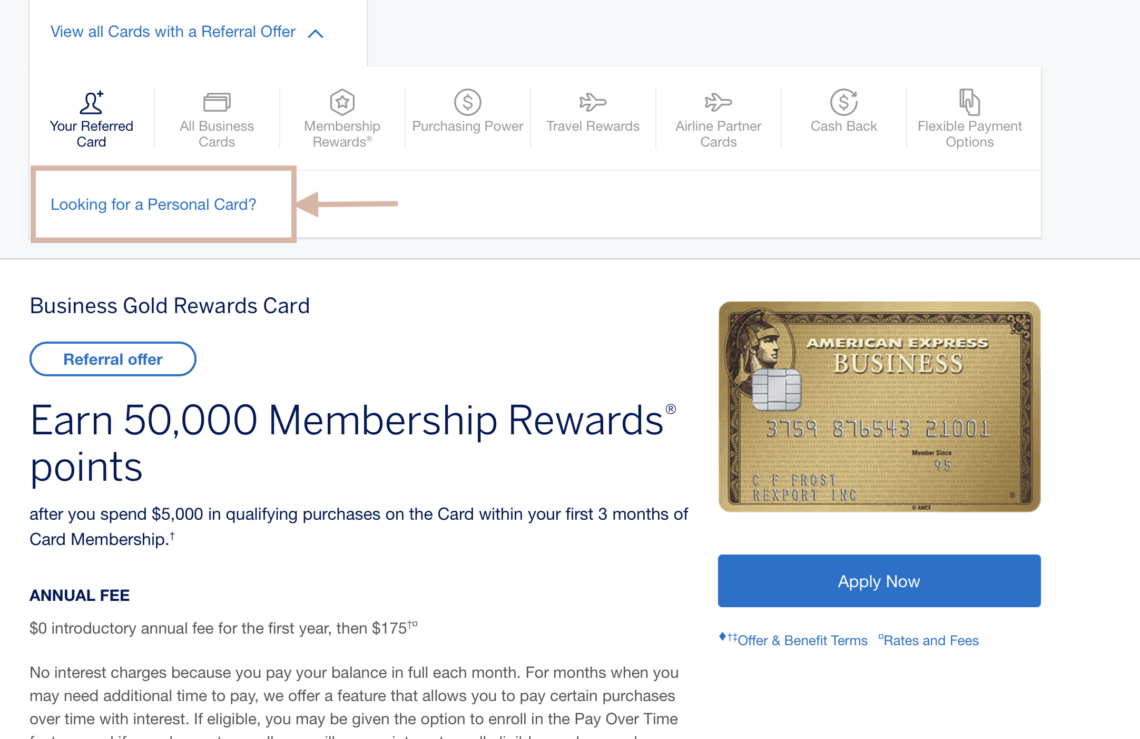Select the Cash Back circular arrow icon

coord(843,102)
